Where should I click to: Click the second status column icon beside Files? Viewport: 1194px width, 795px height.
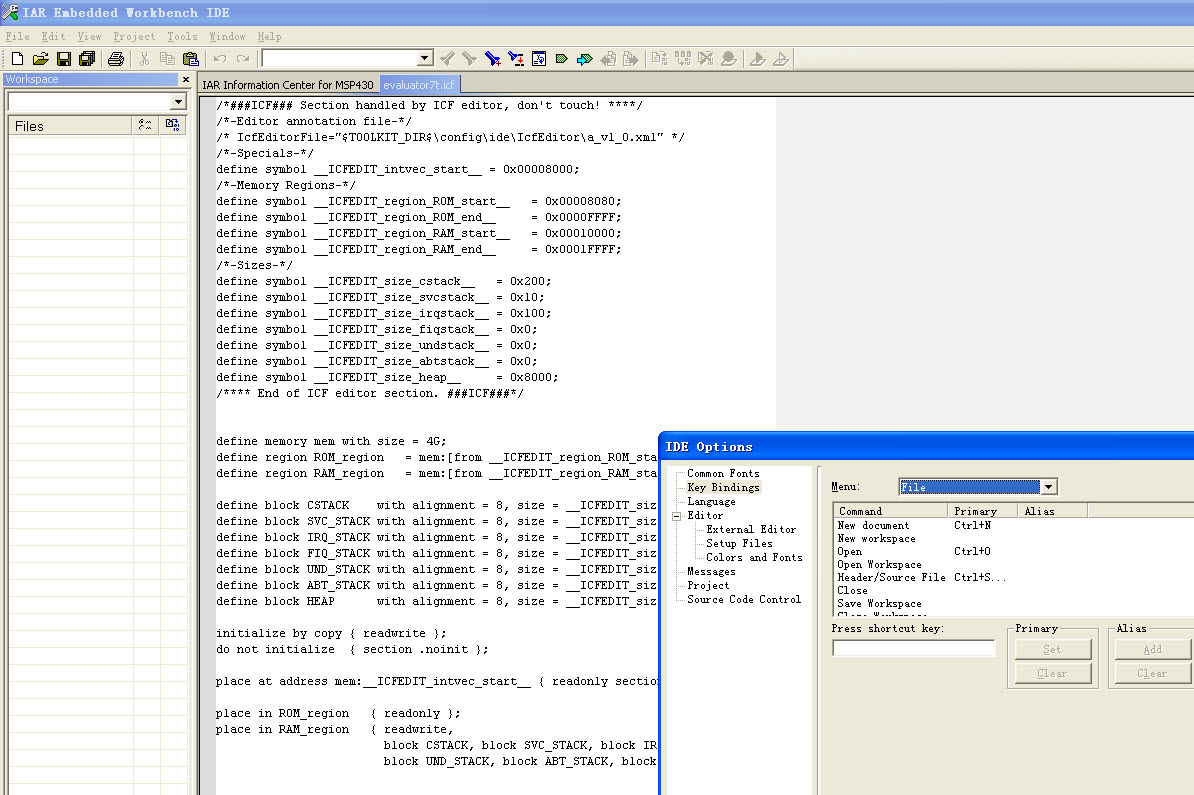[172, 126]
